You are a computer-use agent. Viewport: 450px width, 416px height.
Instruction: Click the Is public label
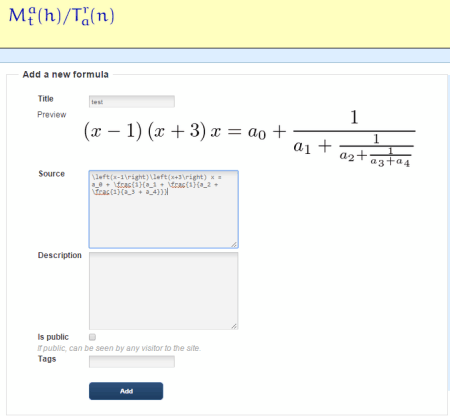53,337
